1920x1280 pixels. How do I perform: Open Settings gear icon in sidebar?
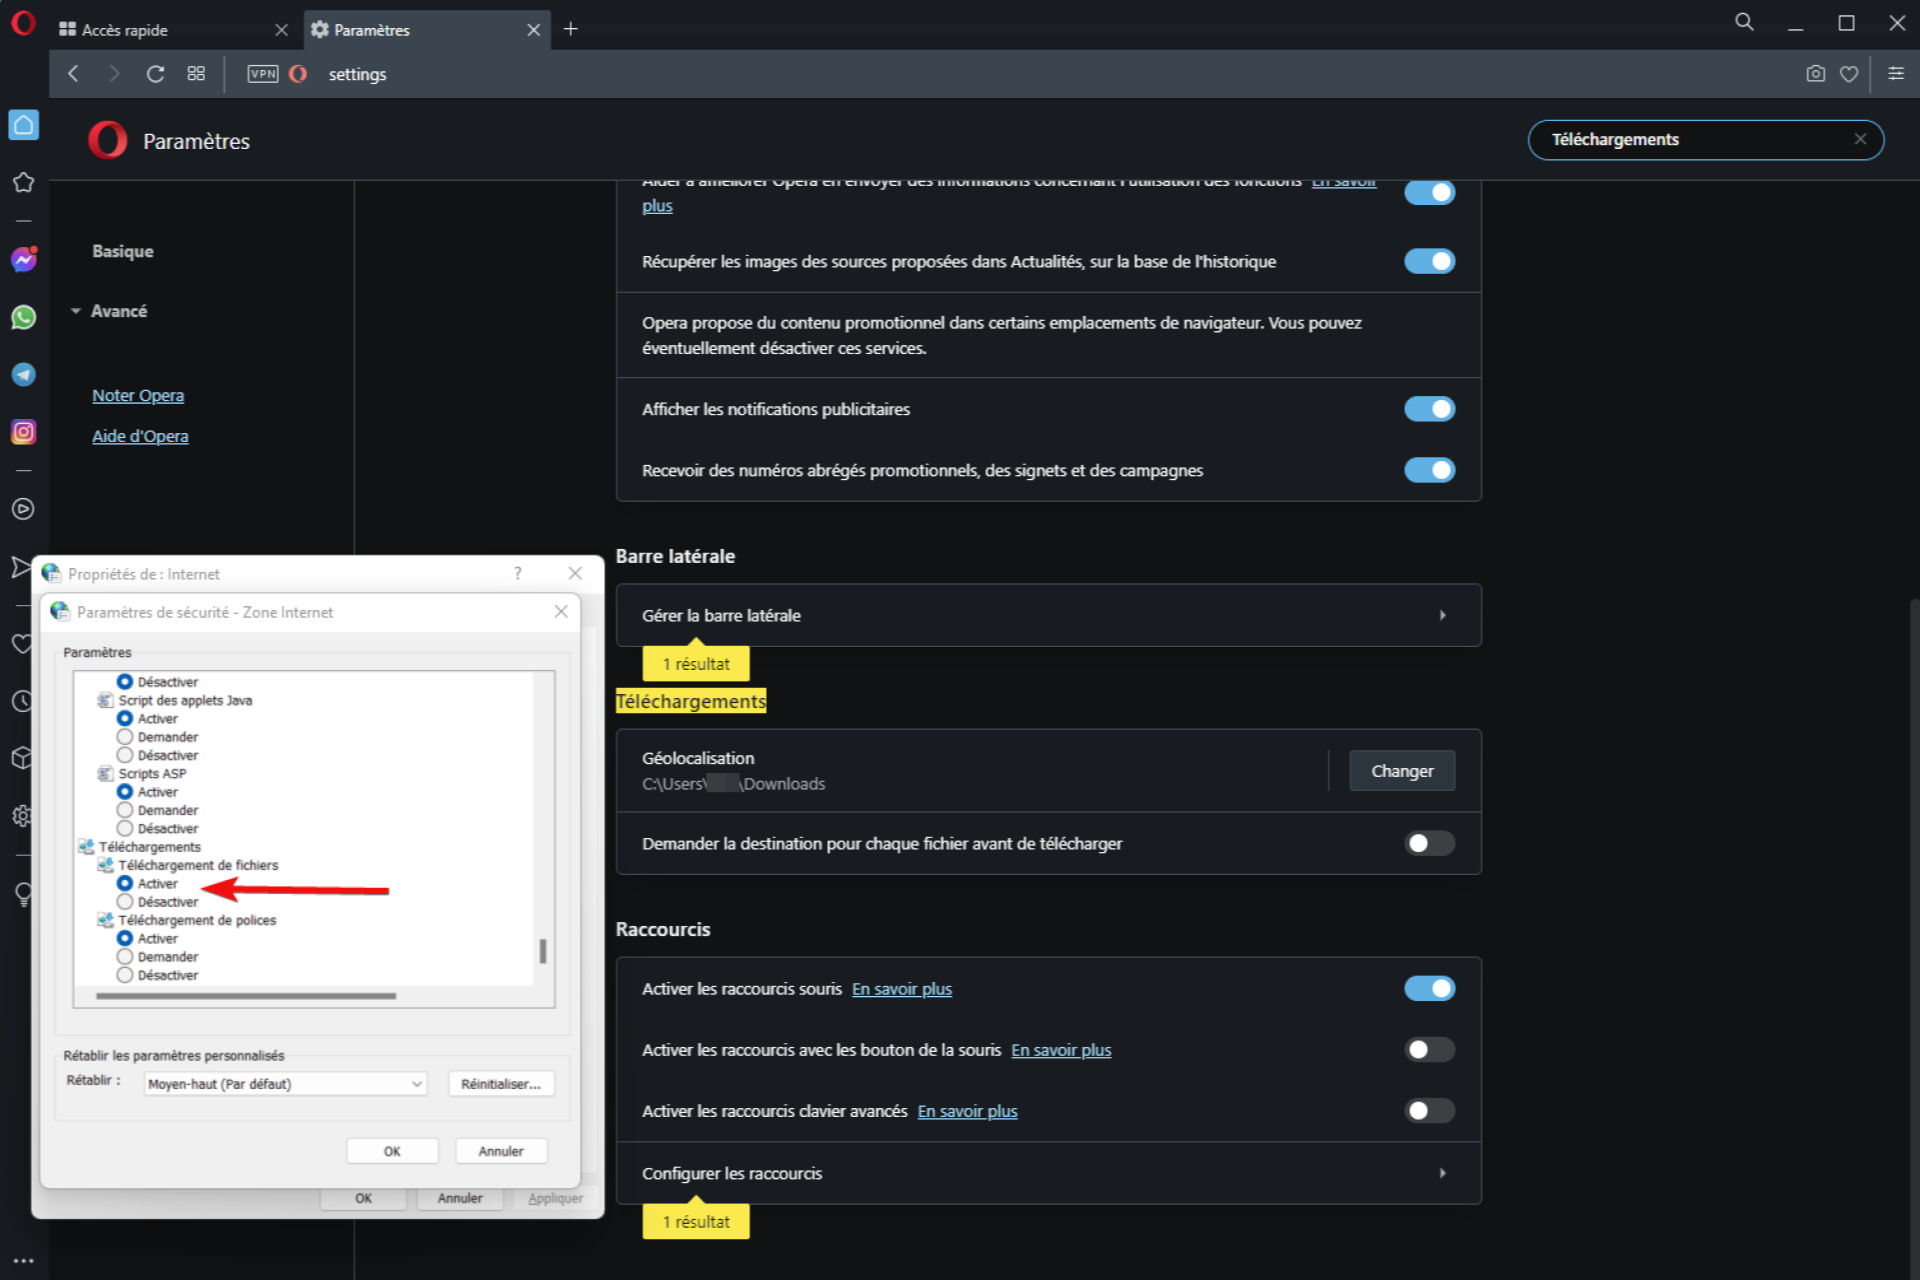click(22, 815)
